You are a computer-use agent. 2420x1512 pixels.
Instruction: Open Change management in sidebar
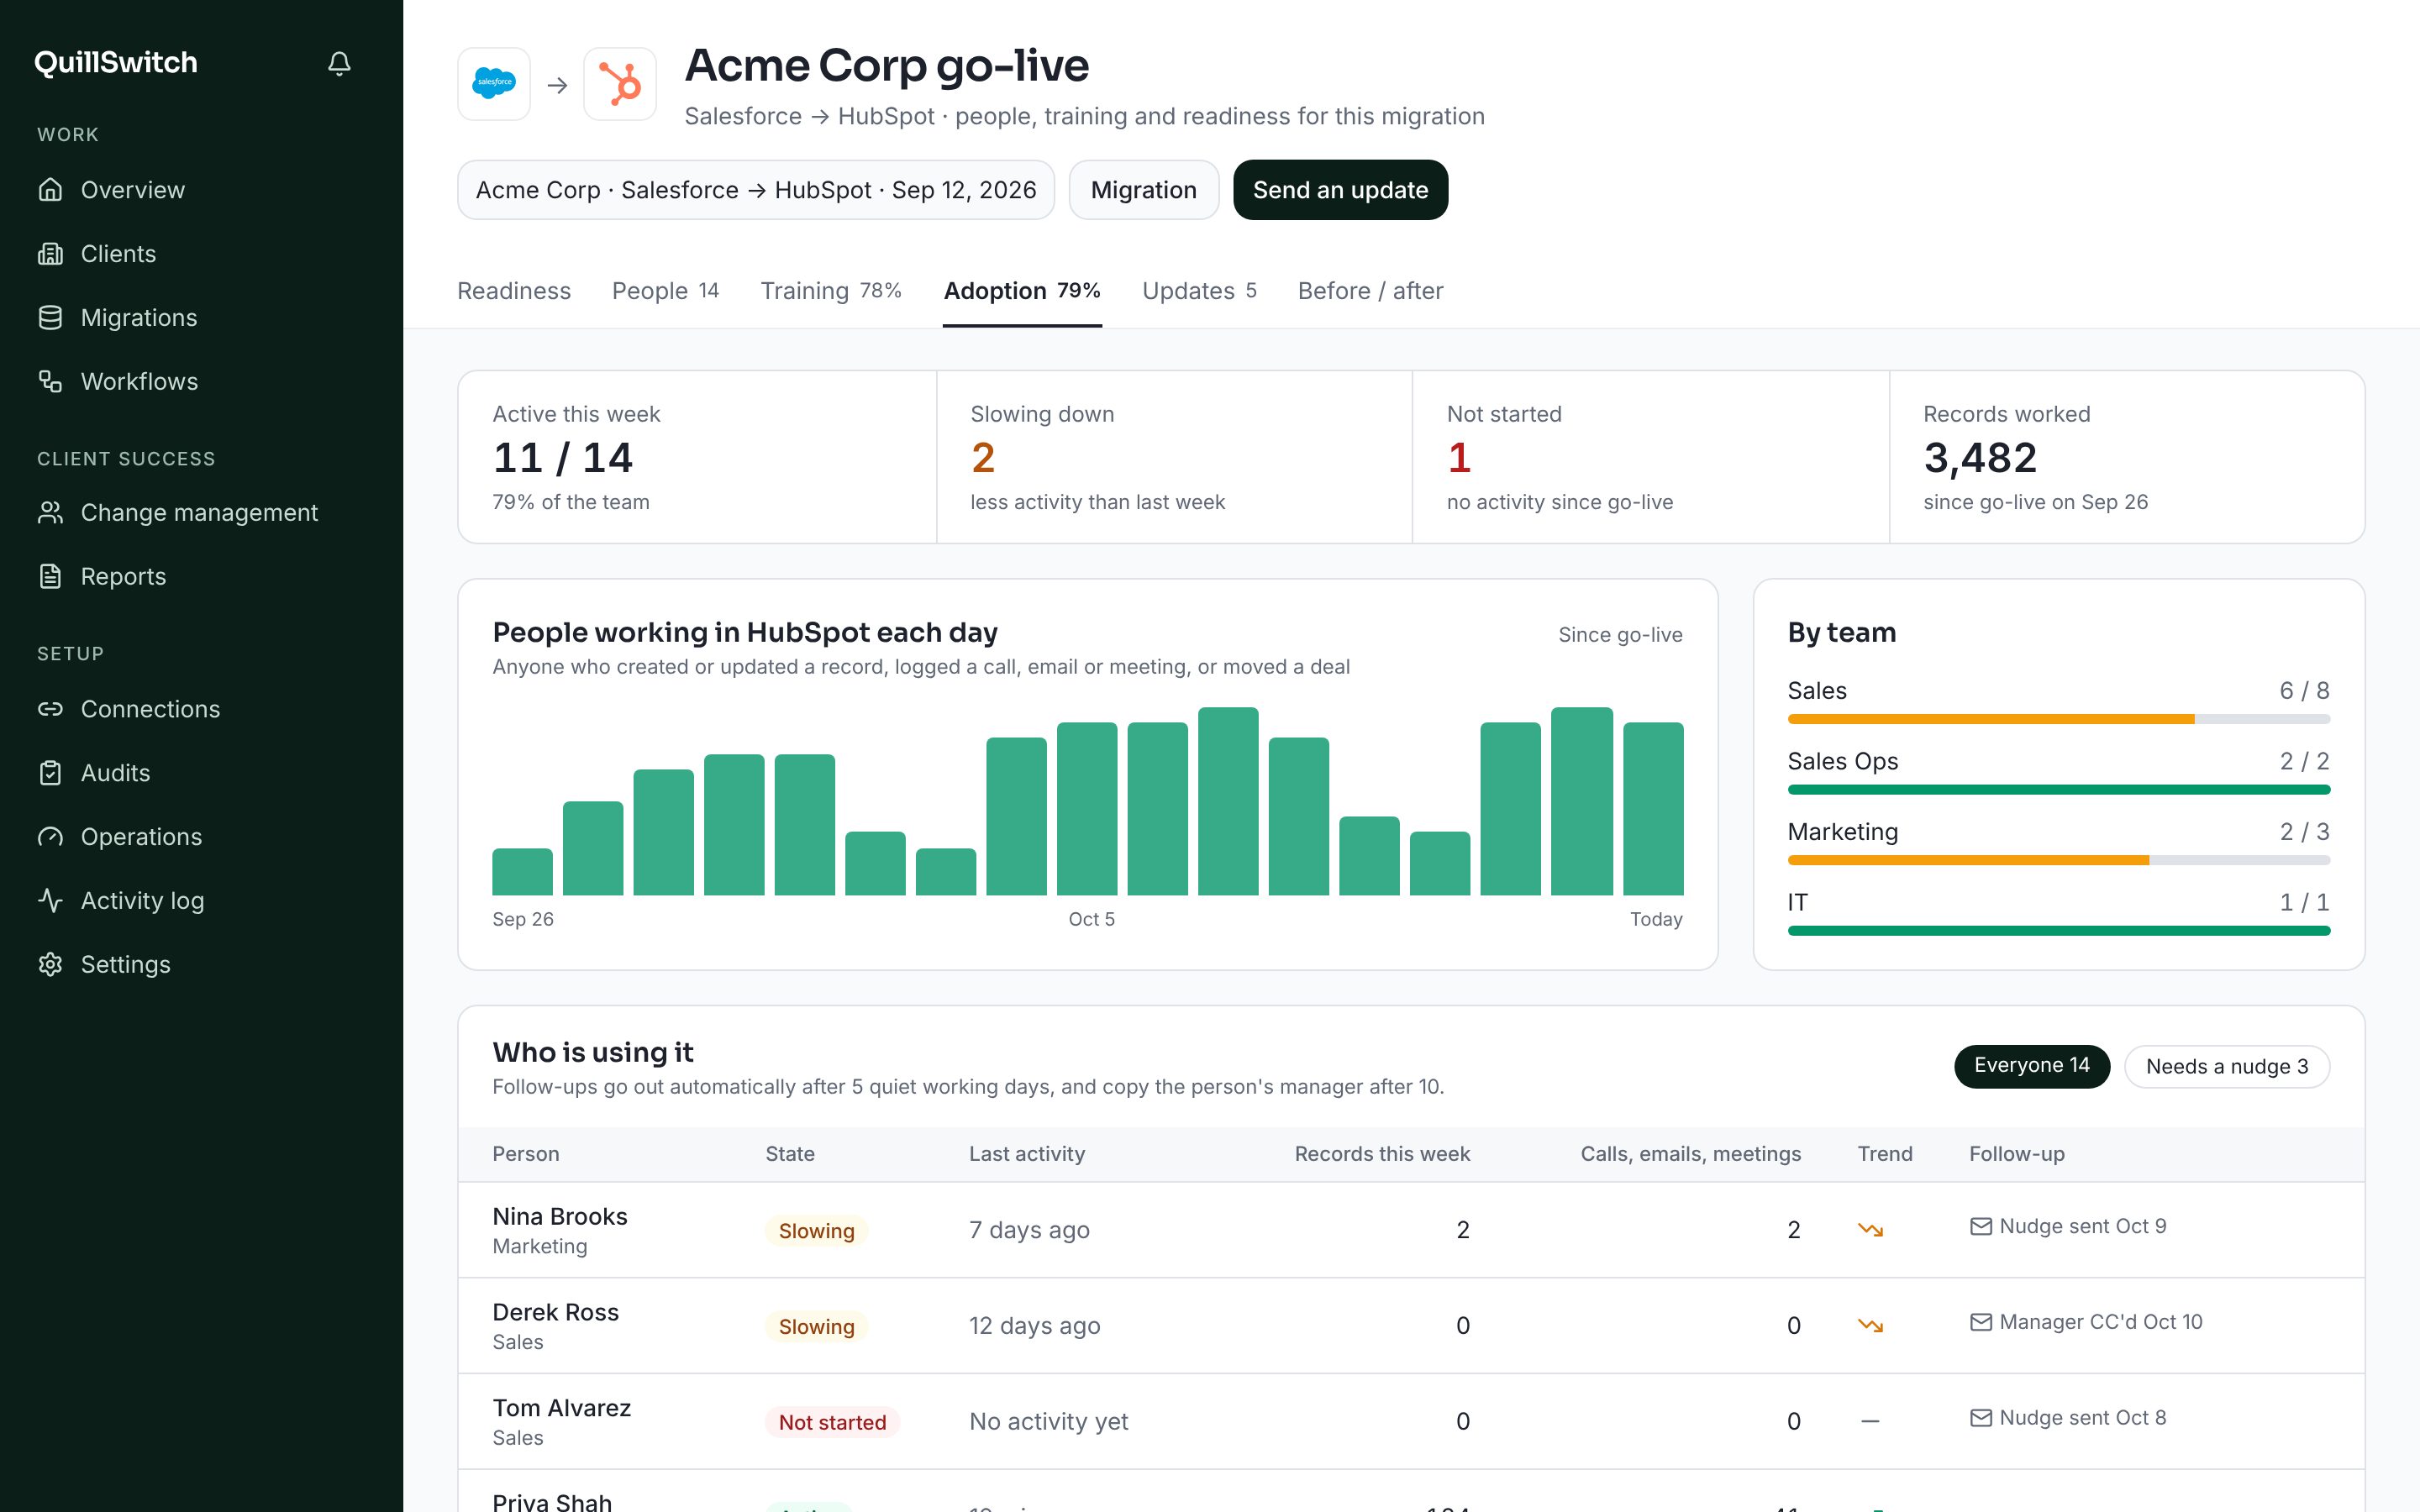click(200, 513)
